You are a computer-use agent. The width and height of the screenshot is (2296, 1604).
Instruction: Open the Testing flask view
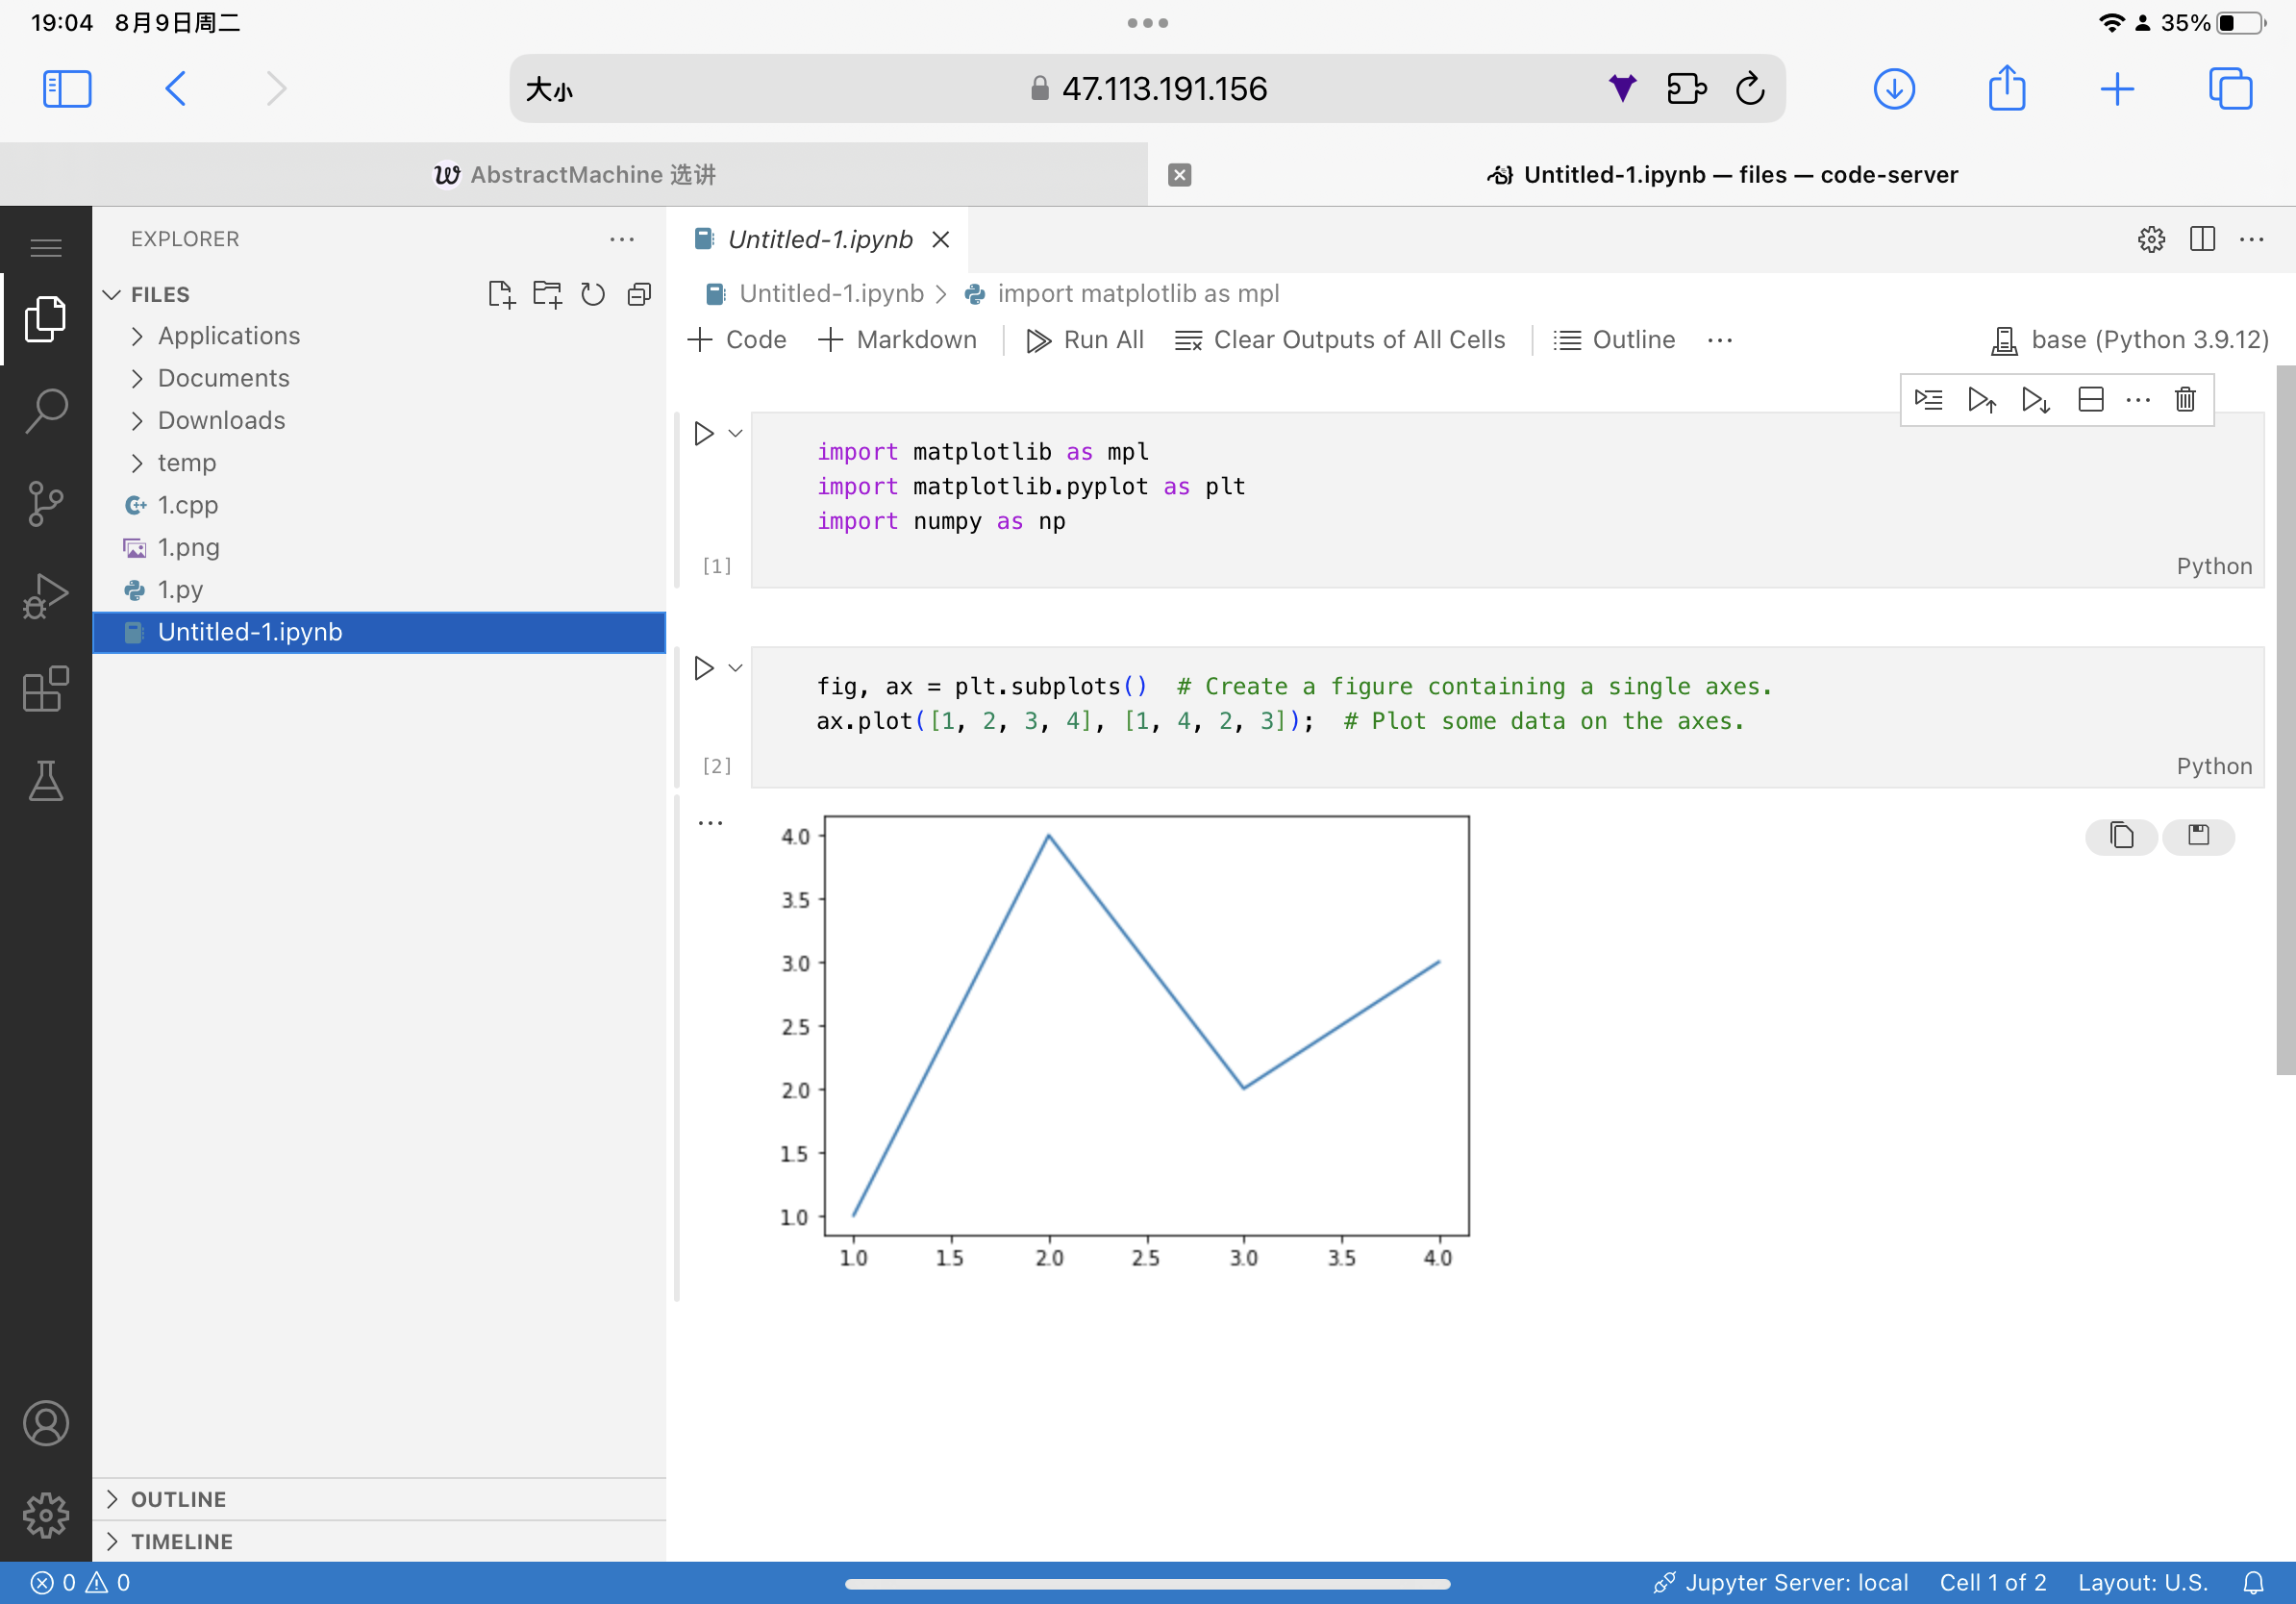pyautogui.click(x=45, y=781)
